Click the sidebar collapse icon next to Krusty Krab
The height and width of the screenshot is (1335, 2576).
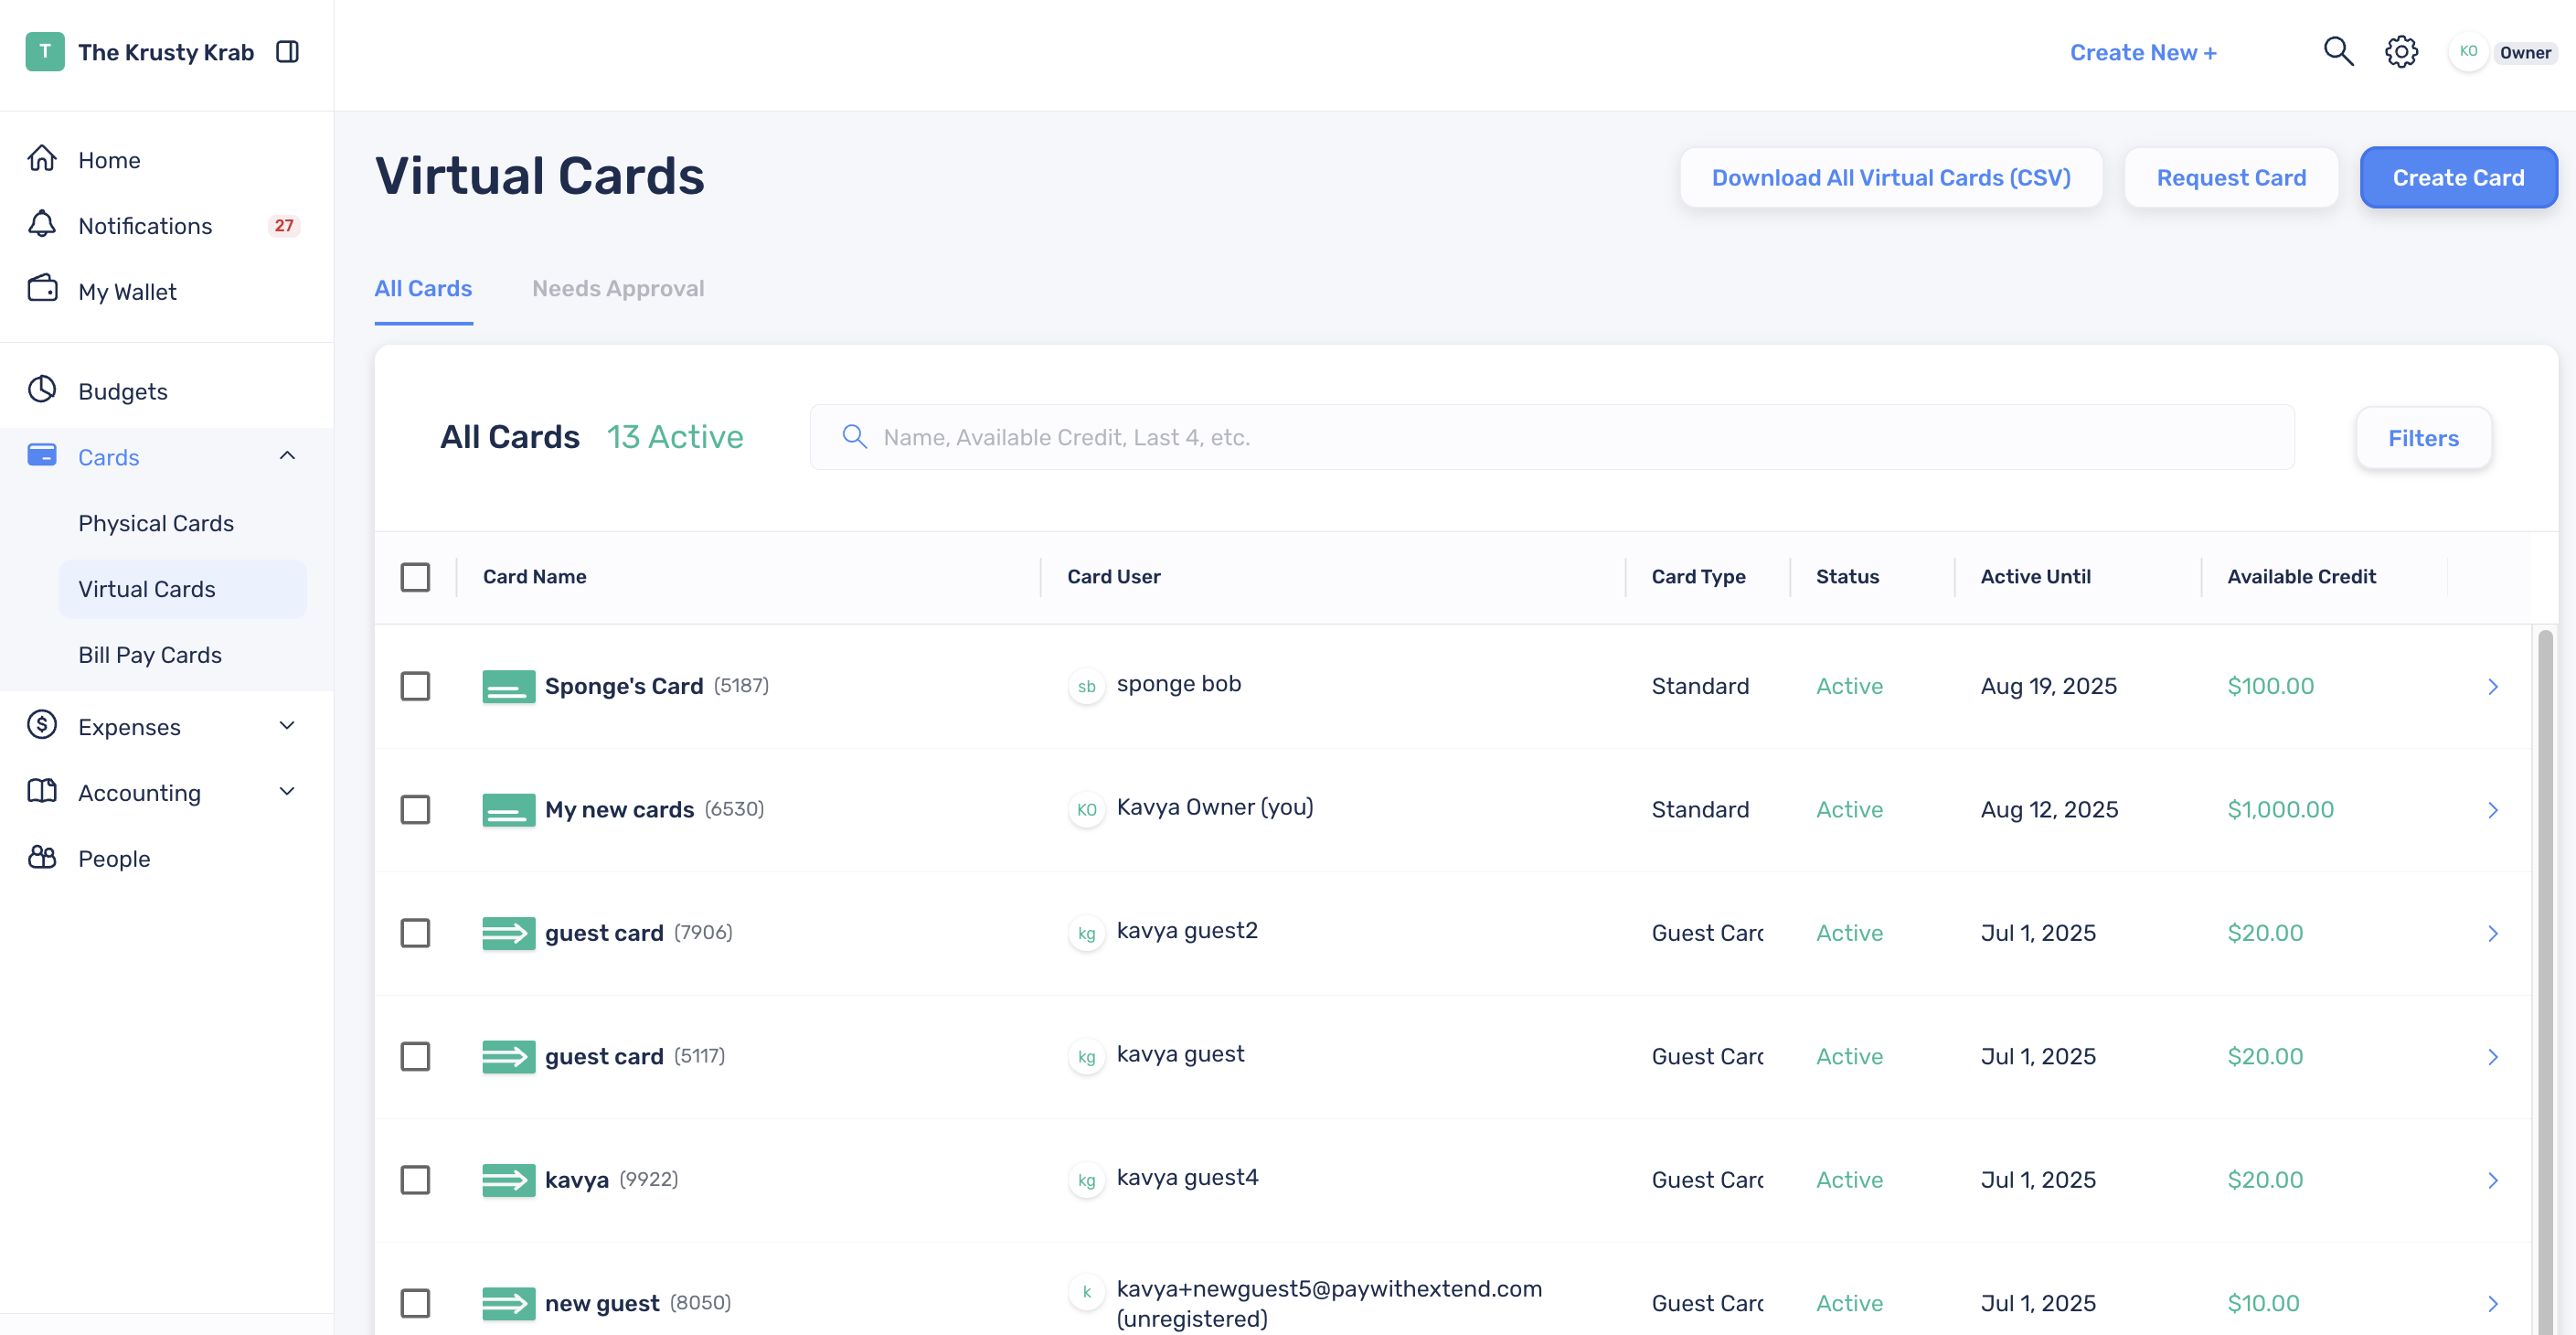288,51
